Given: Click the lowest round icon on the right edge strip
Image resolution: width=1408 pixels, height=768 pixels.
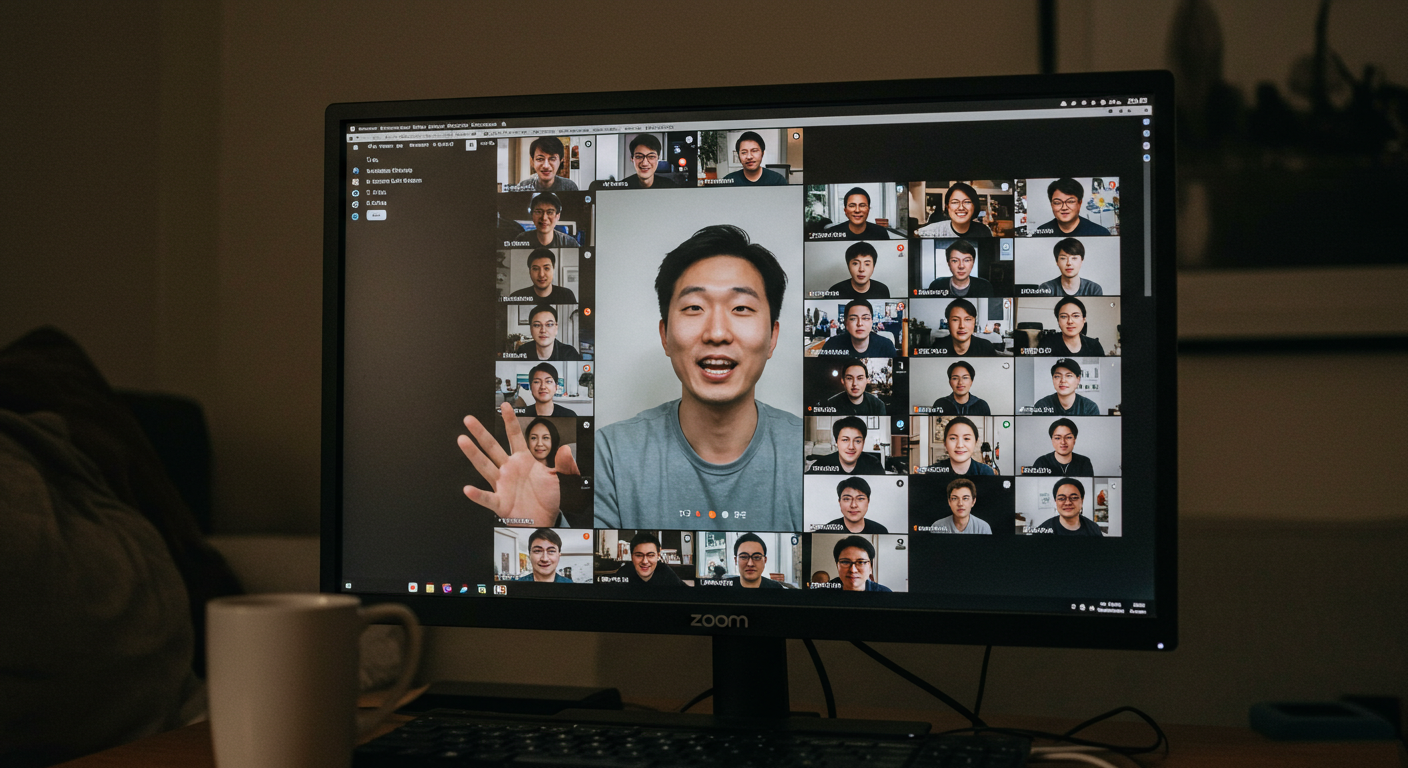Looking at the screenshot, I should 1146,158.
